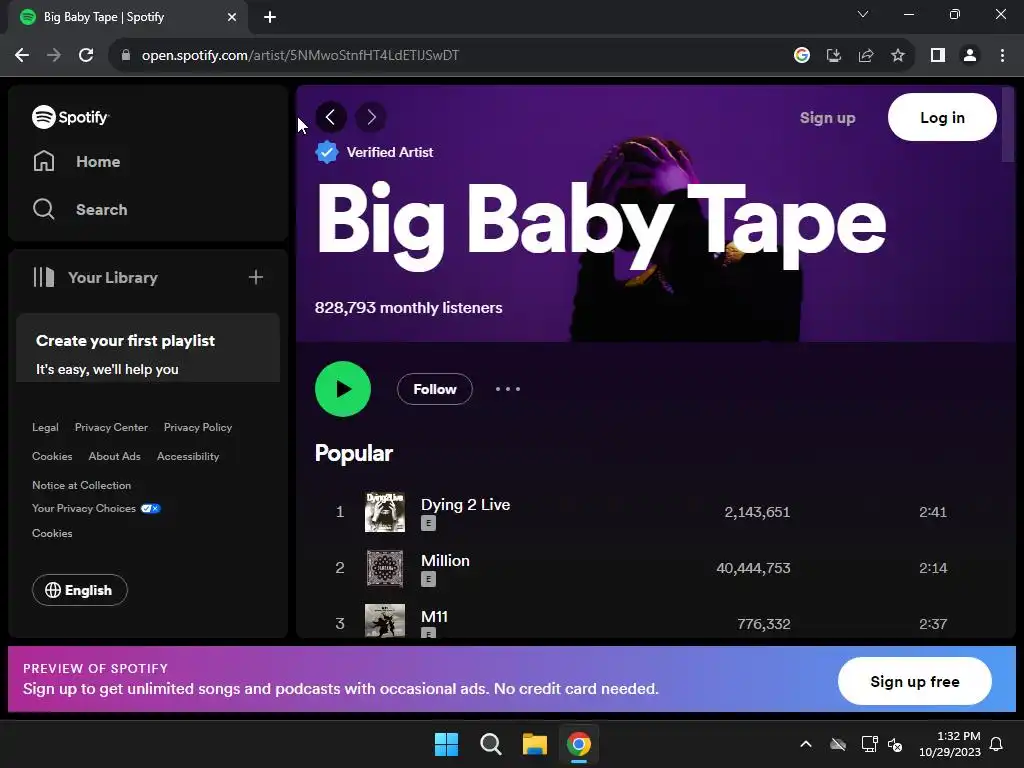Go to Home in Spotify sidebar
The width and height of the screenshot is (1024, 768).
pos(76,161)
